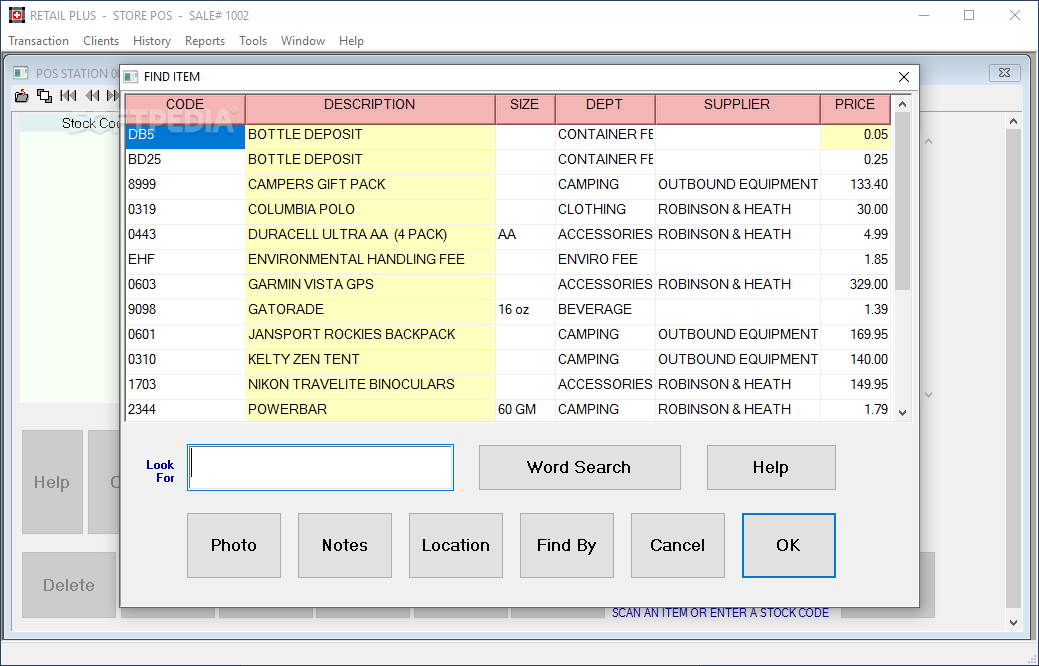Select NIKON TRAVELITE BINOCULARS item
This screenshot has height=666, width=1039.
click(x=370, y=385)
